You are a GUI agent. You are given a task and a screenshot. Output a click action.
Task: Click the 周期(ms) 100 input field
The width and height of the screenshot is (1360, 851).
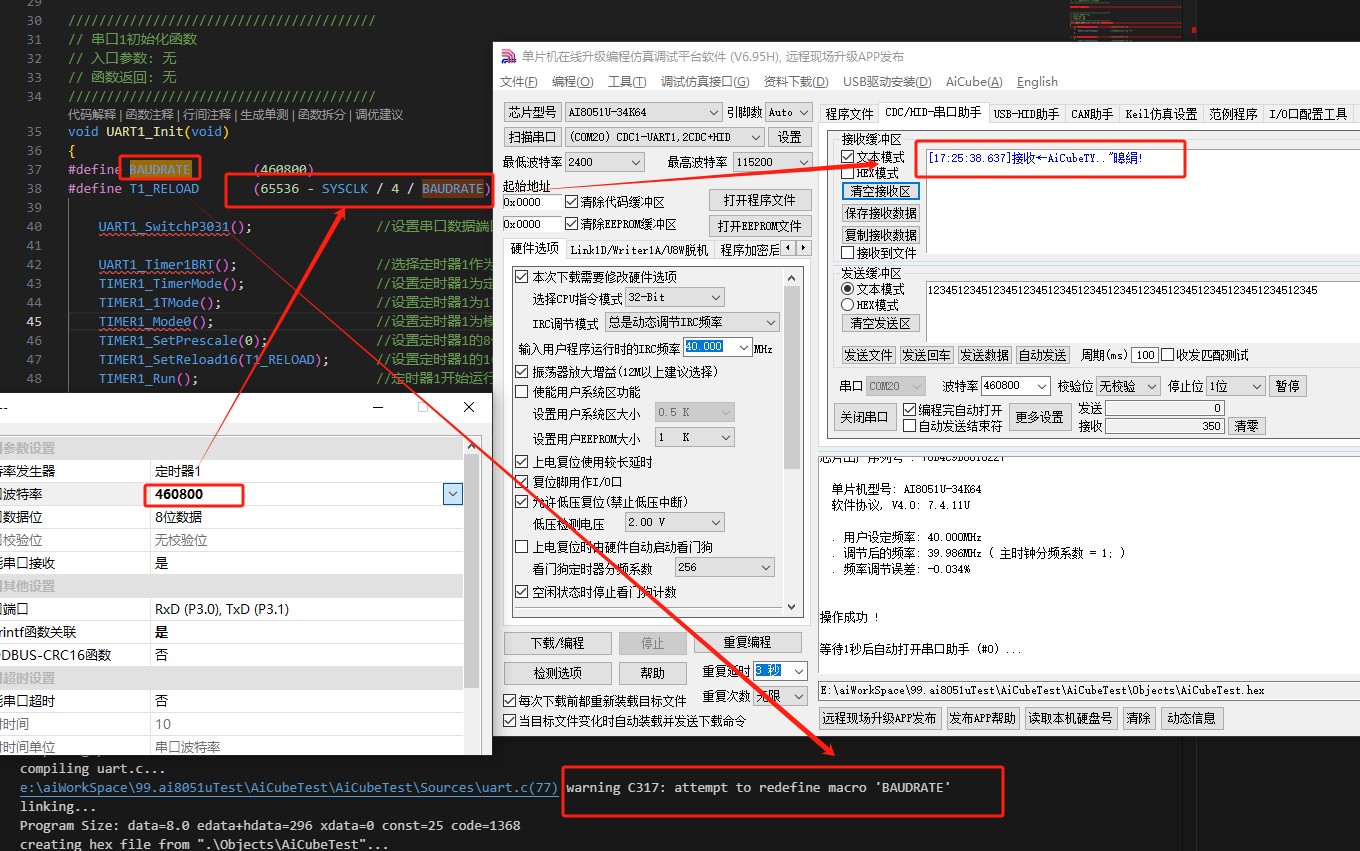(1146, 355)
